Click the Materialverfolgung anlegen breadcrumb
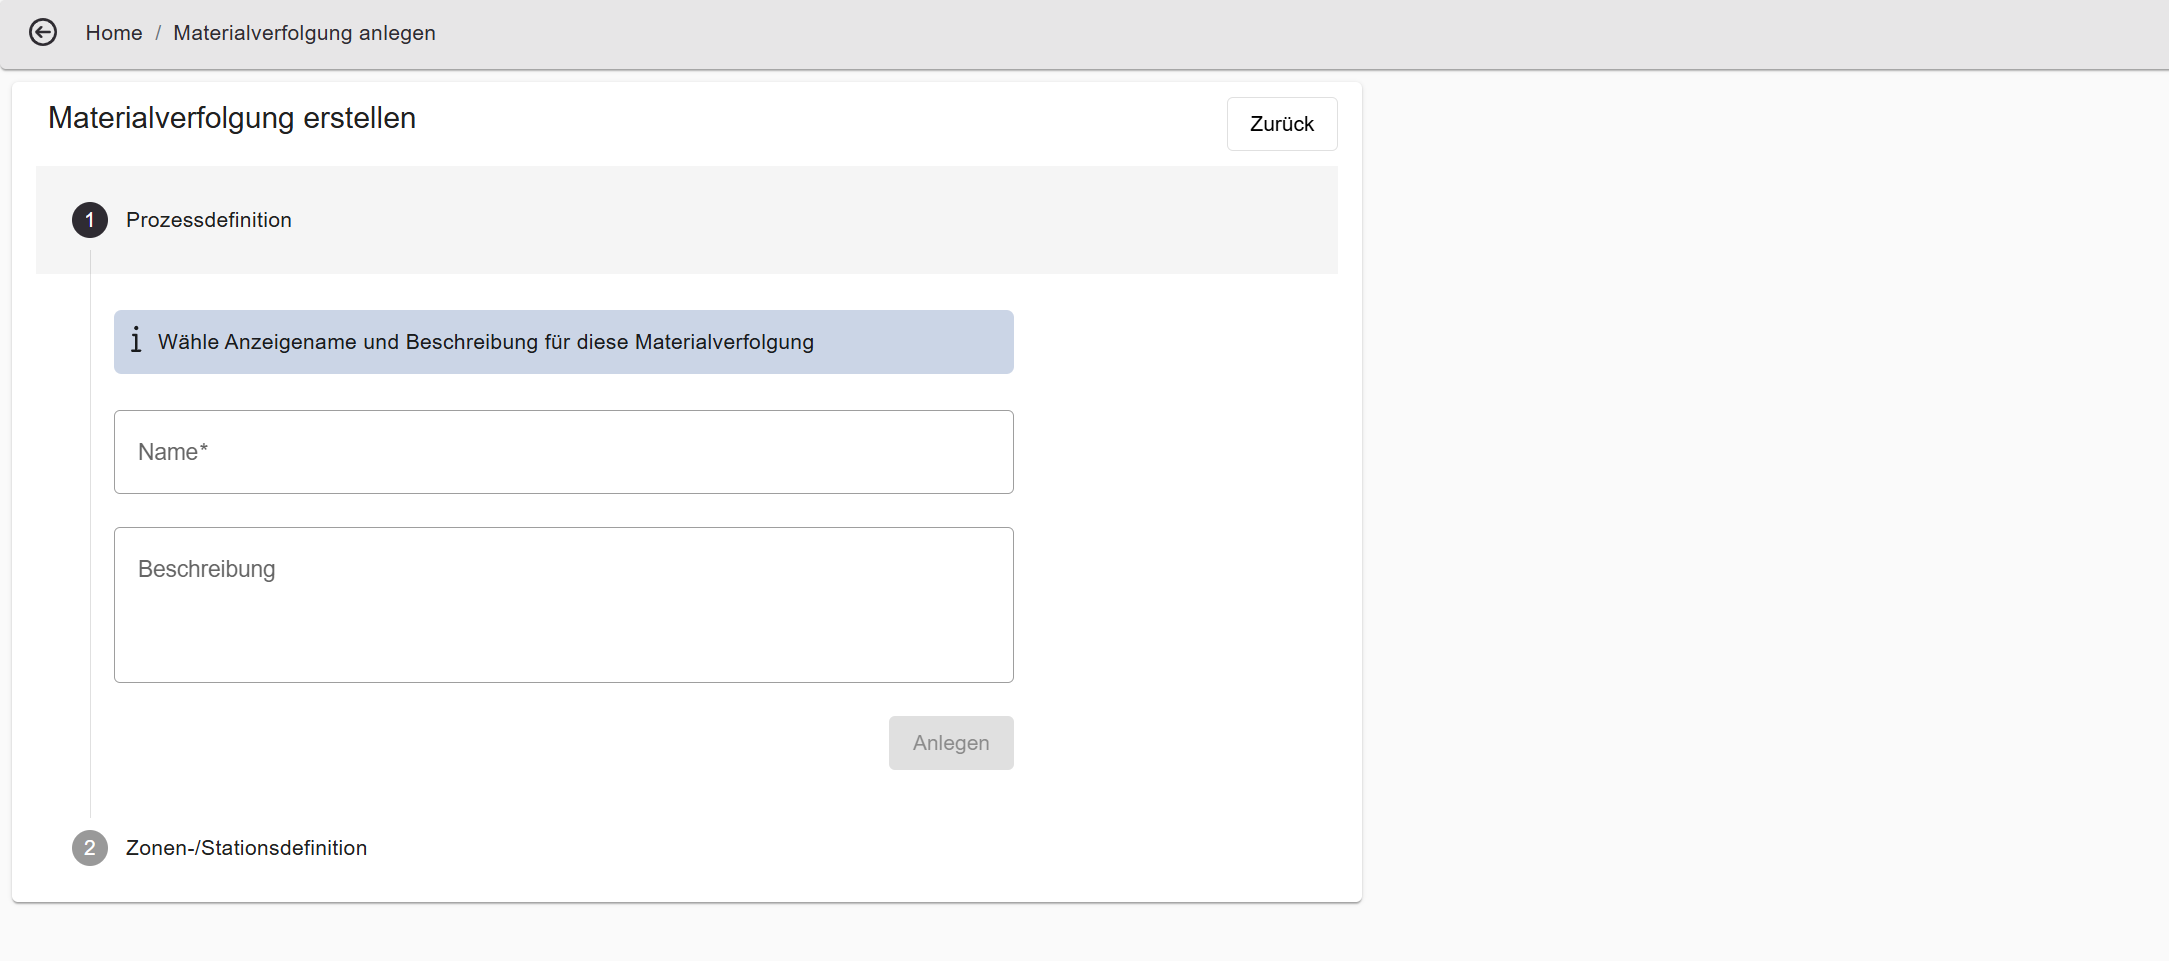 tap(304, 33)
